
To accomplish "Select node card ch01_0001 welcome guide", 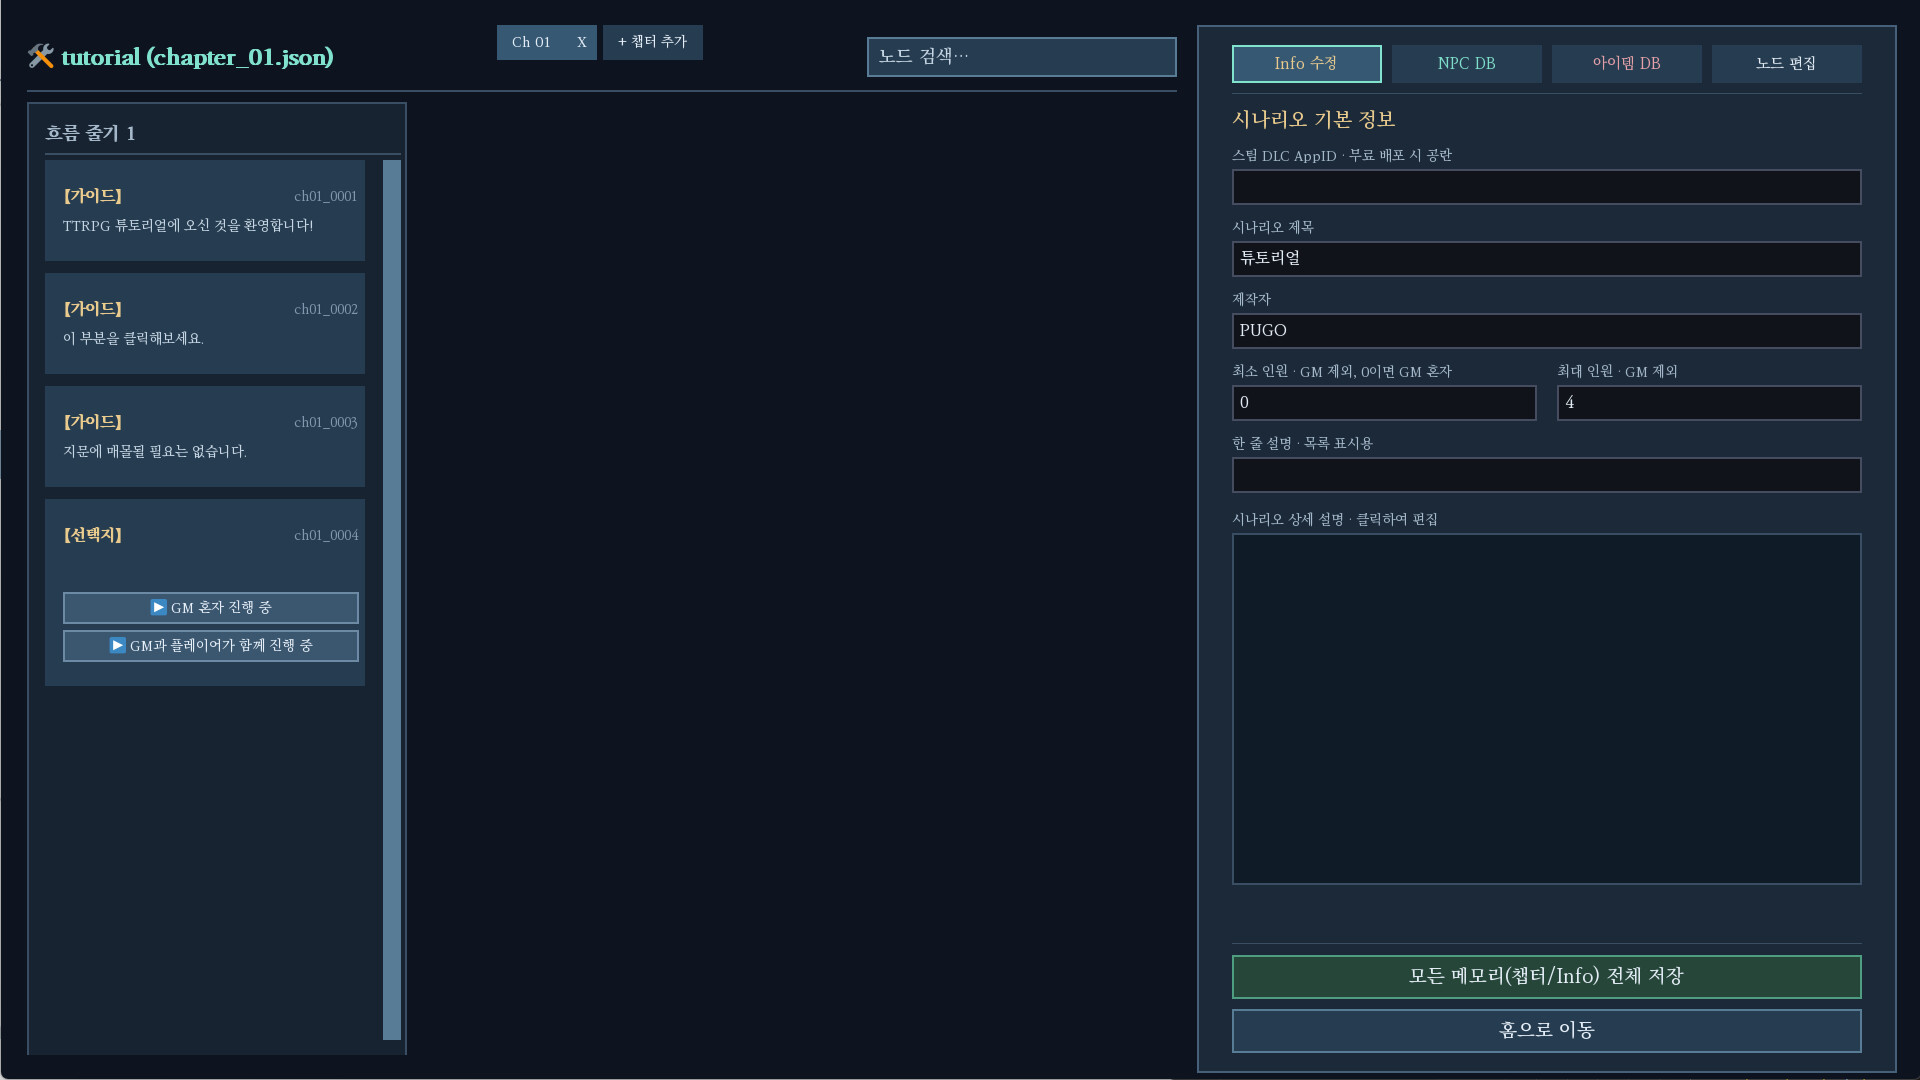I will pyautogui.click(x=205, y=211).
